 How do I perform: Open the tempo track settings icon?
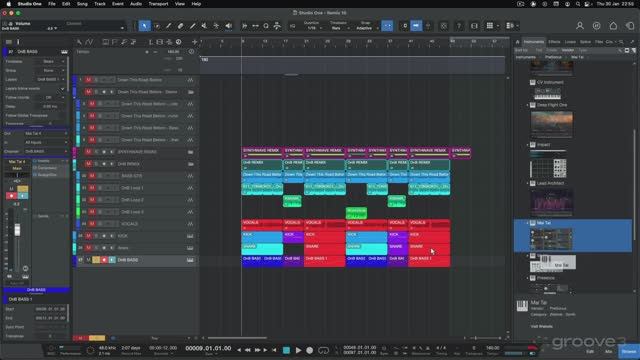[191, 51]
